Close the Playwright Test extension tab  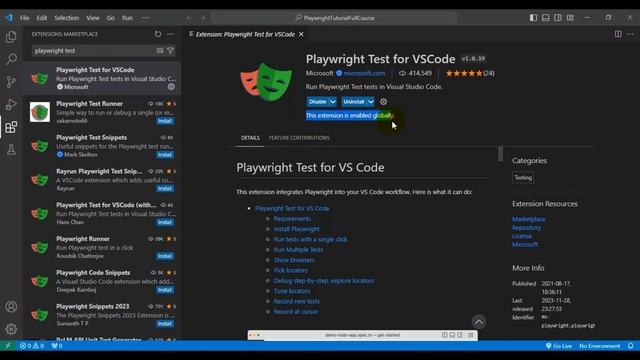coord(301,34)
